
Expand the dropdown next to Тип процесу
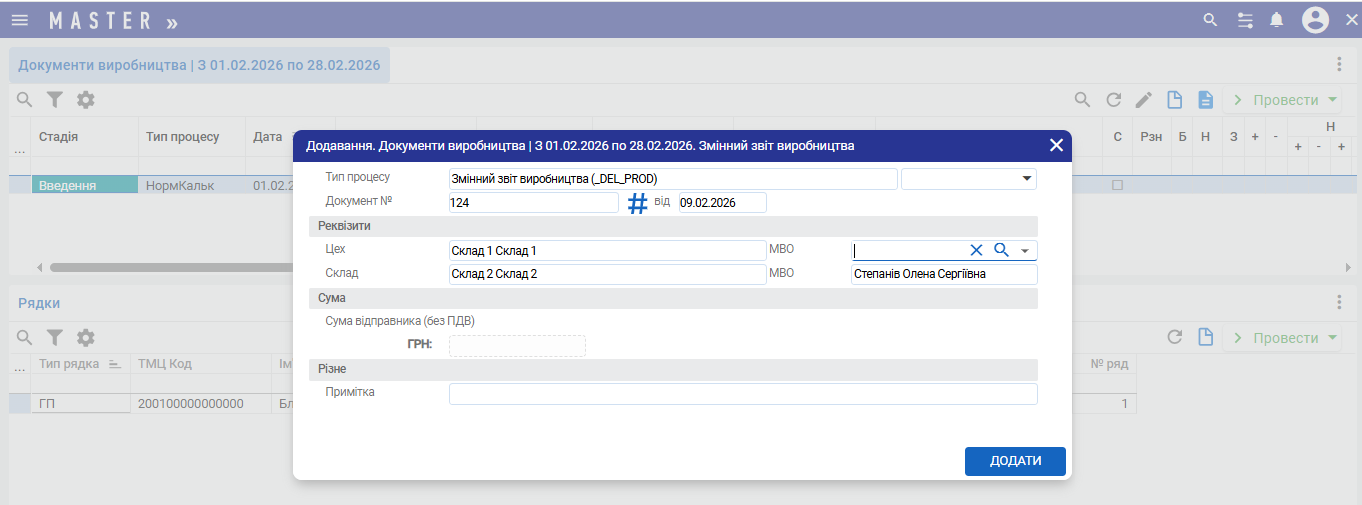click(x=1026, y=179)
